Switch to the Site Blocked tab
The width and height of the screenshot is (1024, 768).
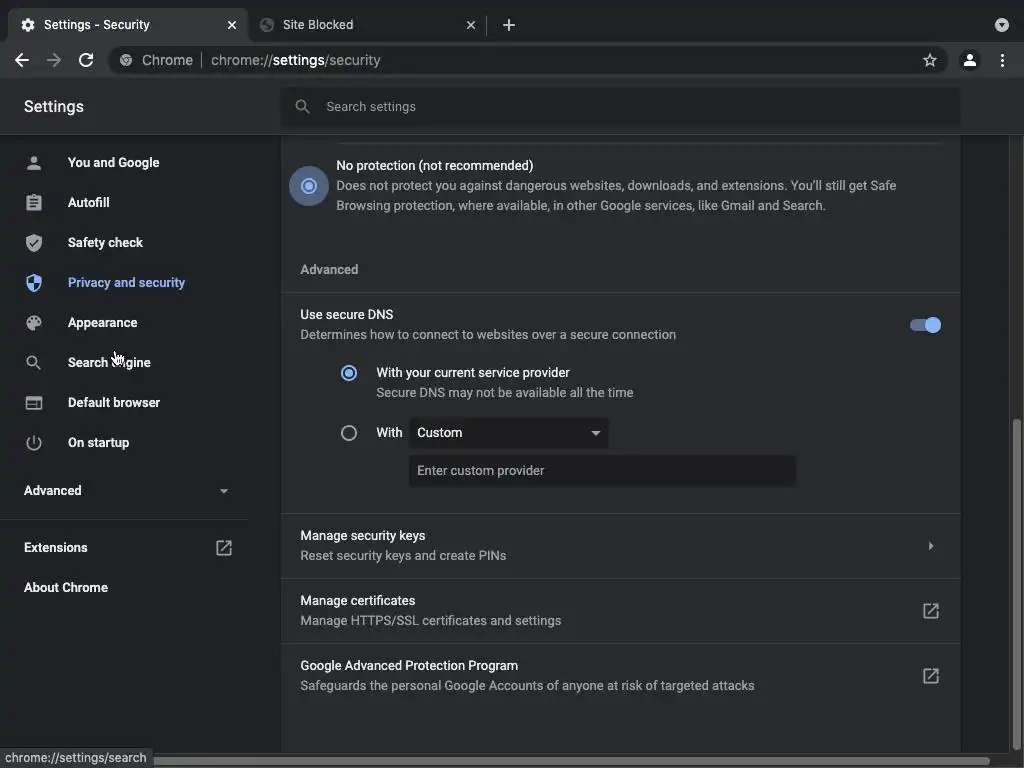(x=360, y=25)
